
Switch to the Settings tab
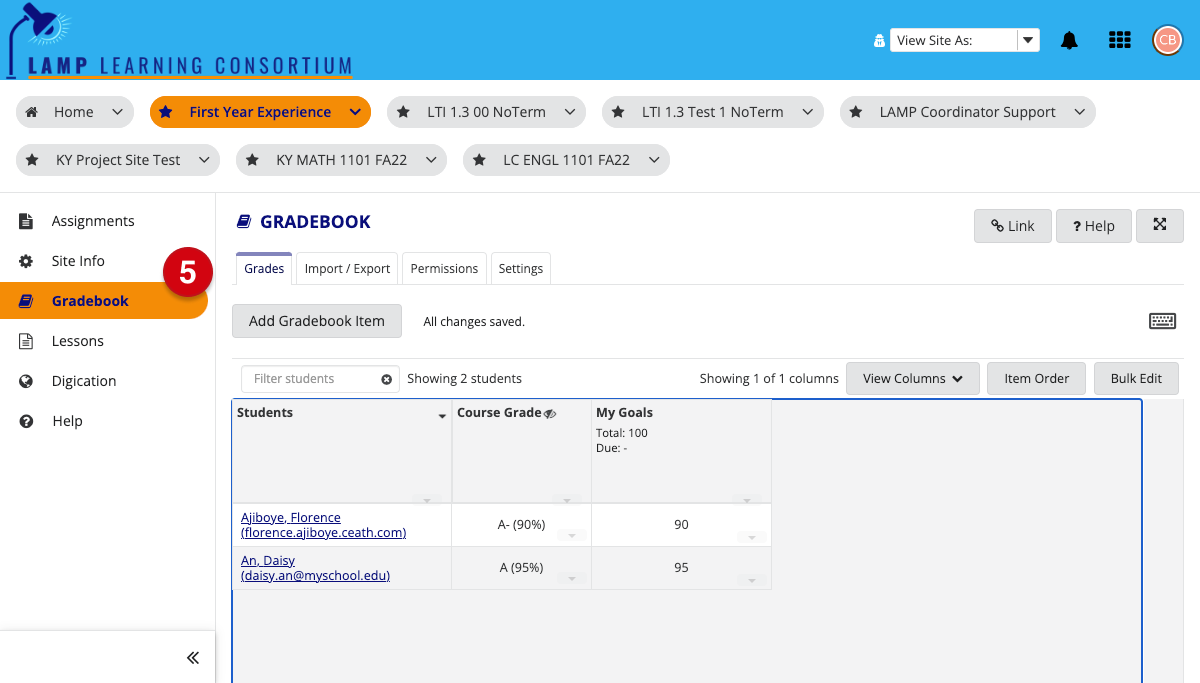[521, 269]
